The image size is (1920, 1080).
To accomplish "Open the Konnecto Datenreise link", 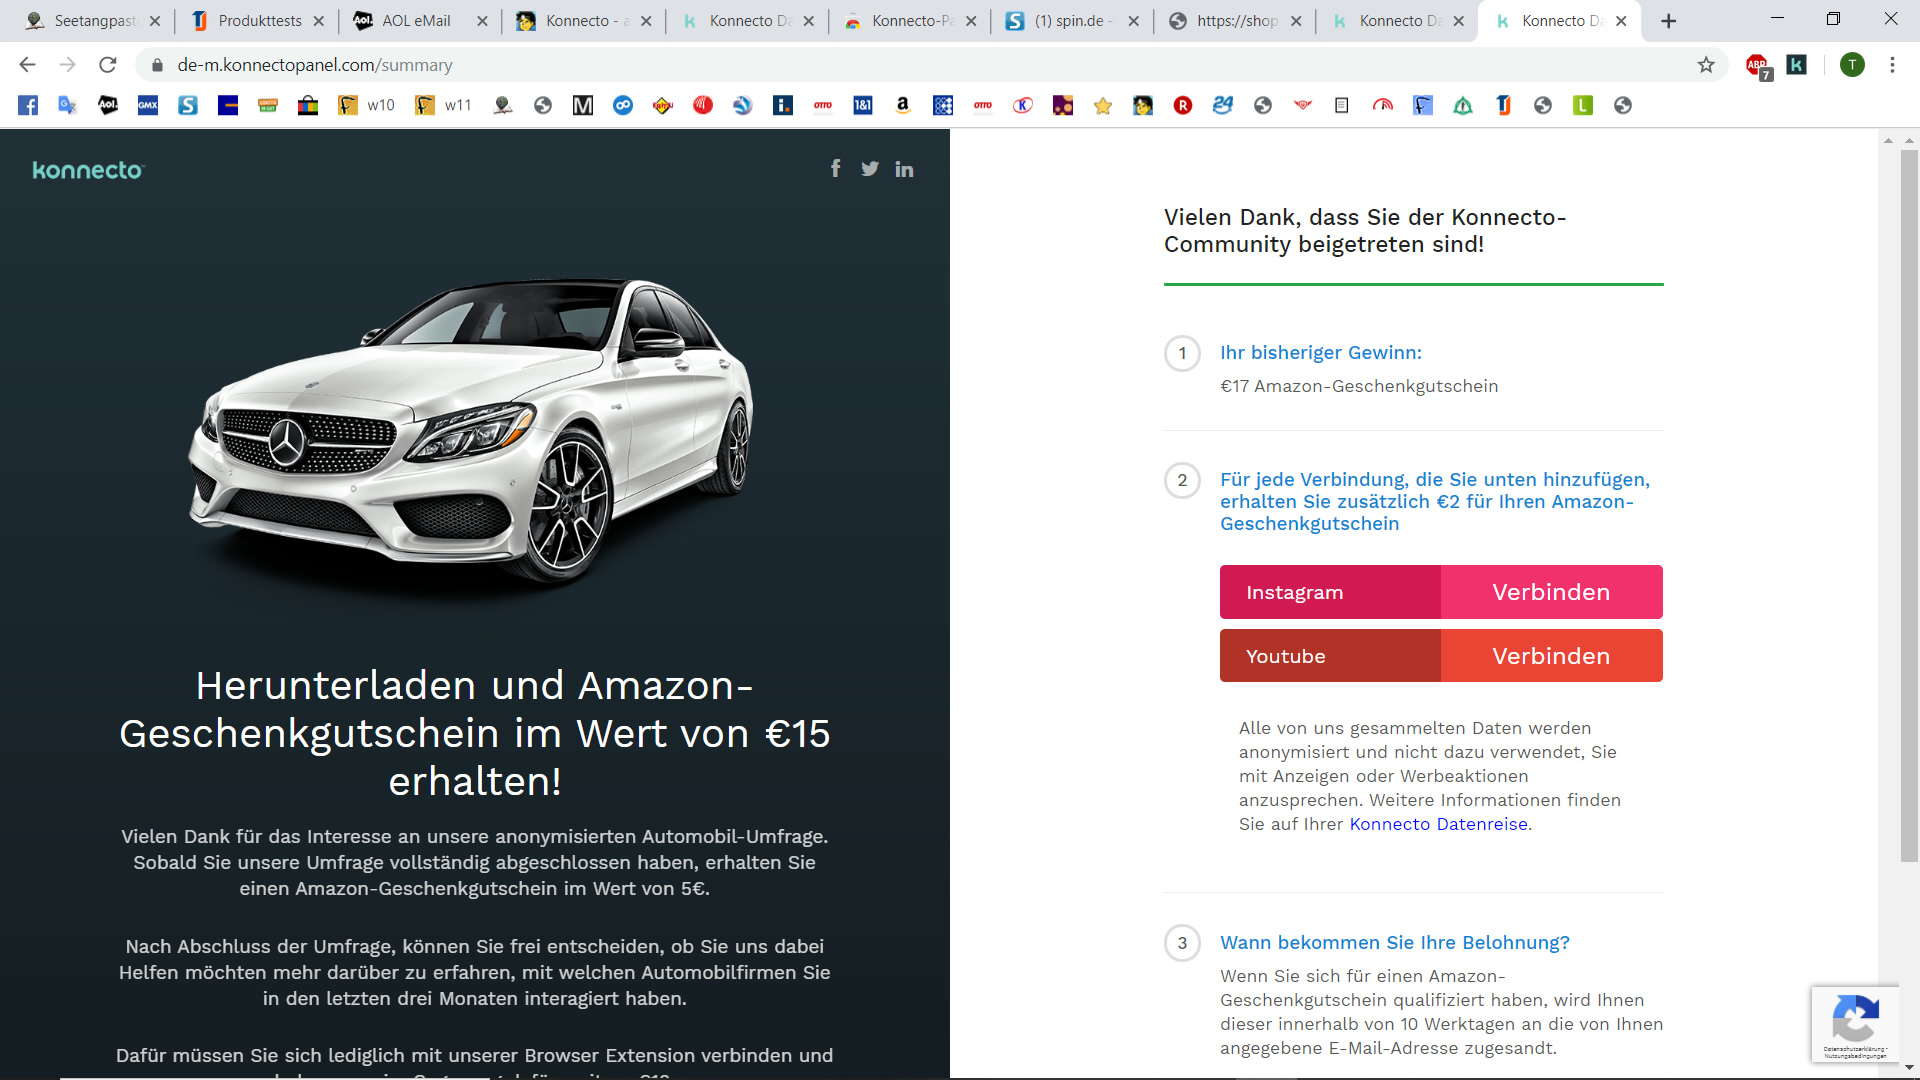I will coord(1438,824).
